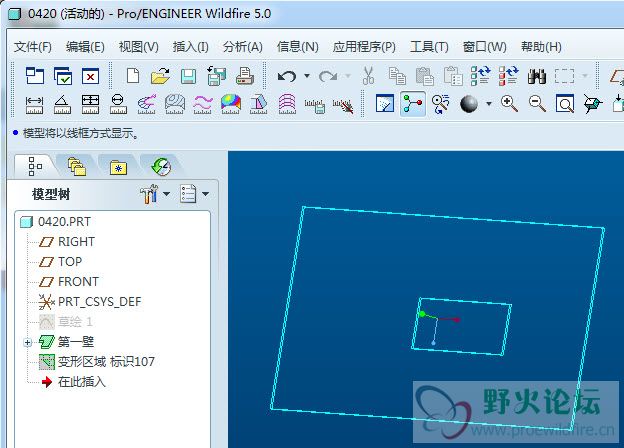Toggle the spin center icon
Screen dimensions: 624x448
[413, 104]
